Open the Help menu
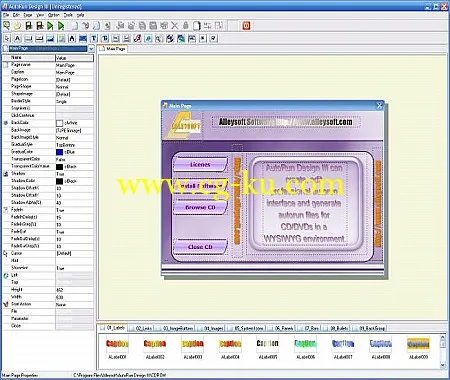The height and width of the screenshot is (380, 450). tap(80, 15)
